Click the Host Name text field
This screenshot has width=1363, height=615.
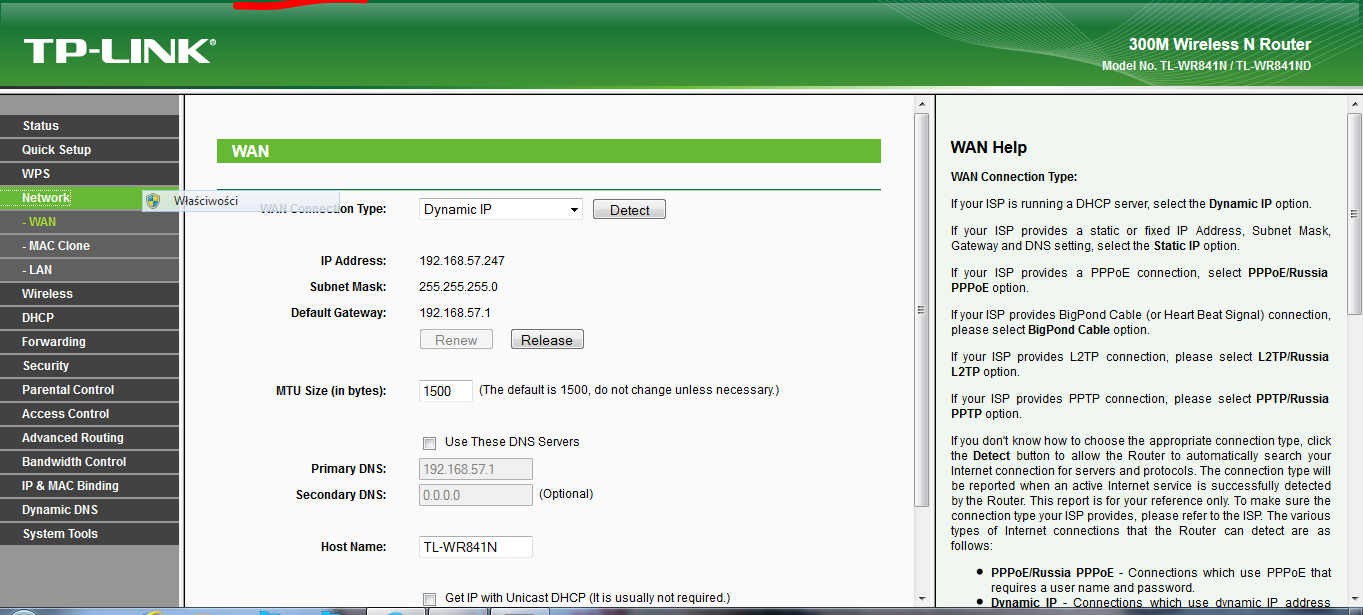point(475,547)
